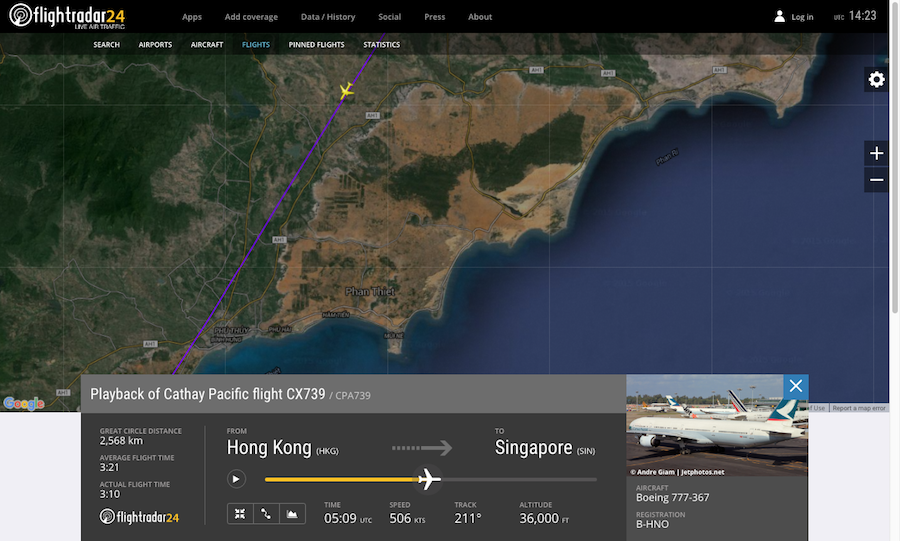Click Log in

tap(802, 17)
